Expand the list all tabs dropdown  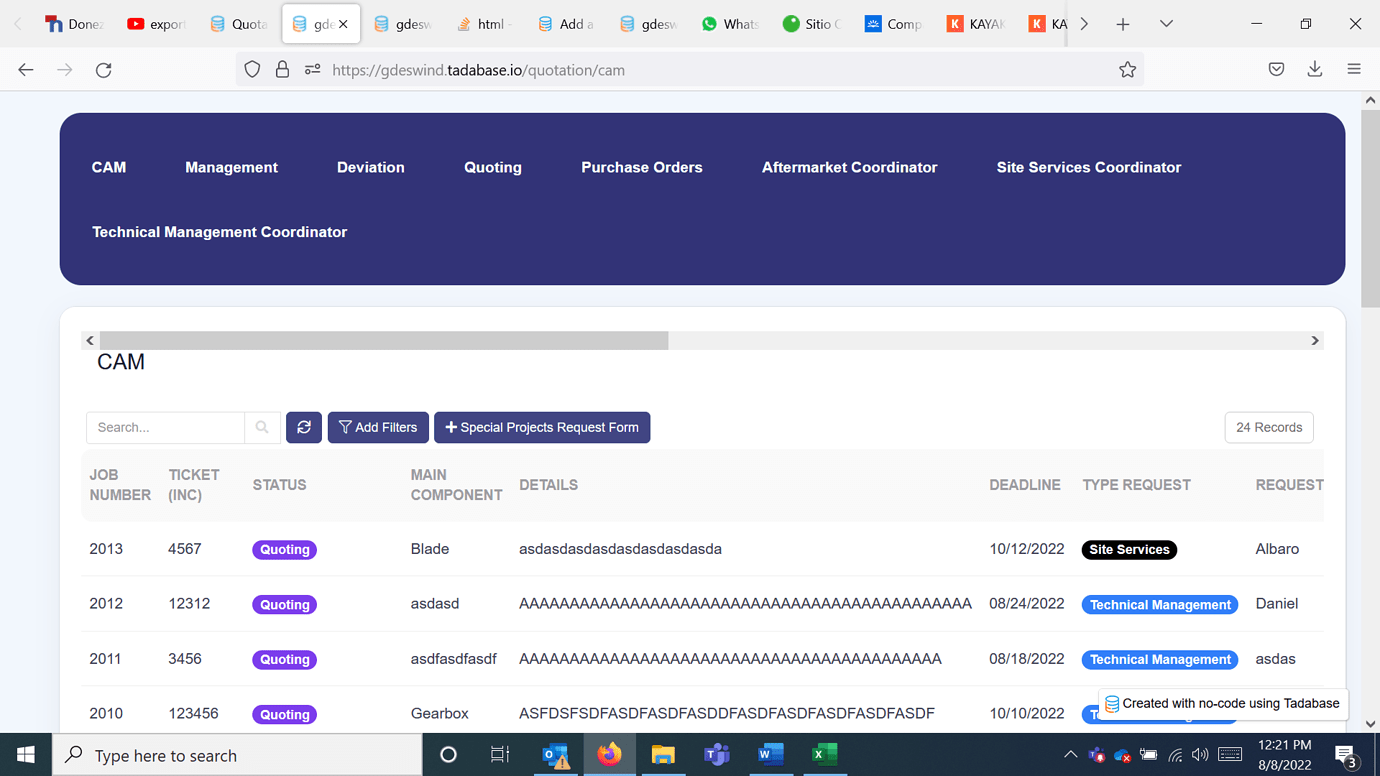click(1166, 24)
